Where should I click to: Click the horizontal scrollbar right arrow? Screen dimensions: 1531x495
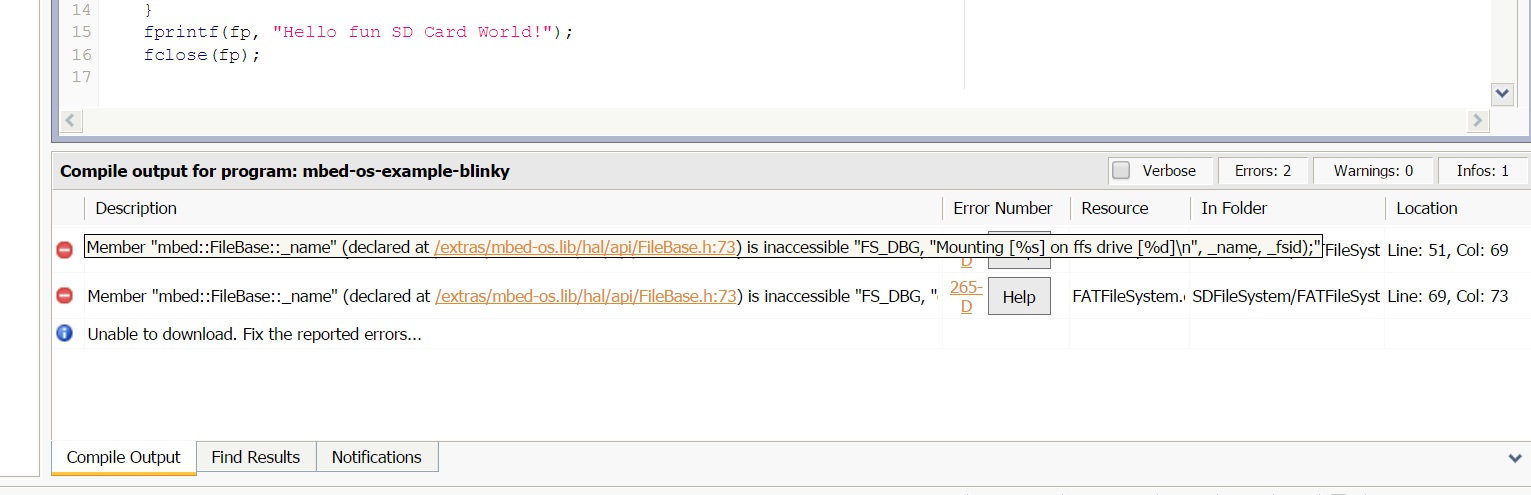(x=1478, y=121)
